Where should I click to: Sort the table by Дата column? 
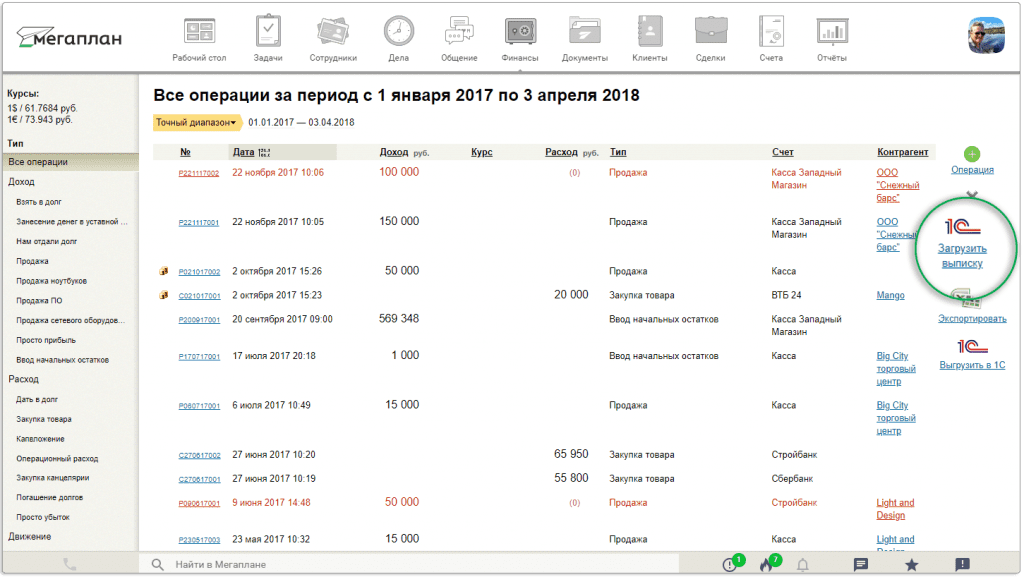[x=244, y=152]
